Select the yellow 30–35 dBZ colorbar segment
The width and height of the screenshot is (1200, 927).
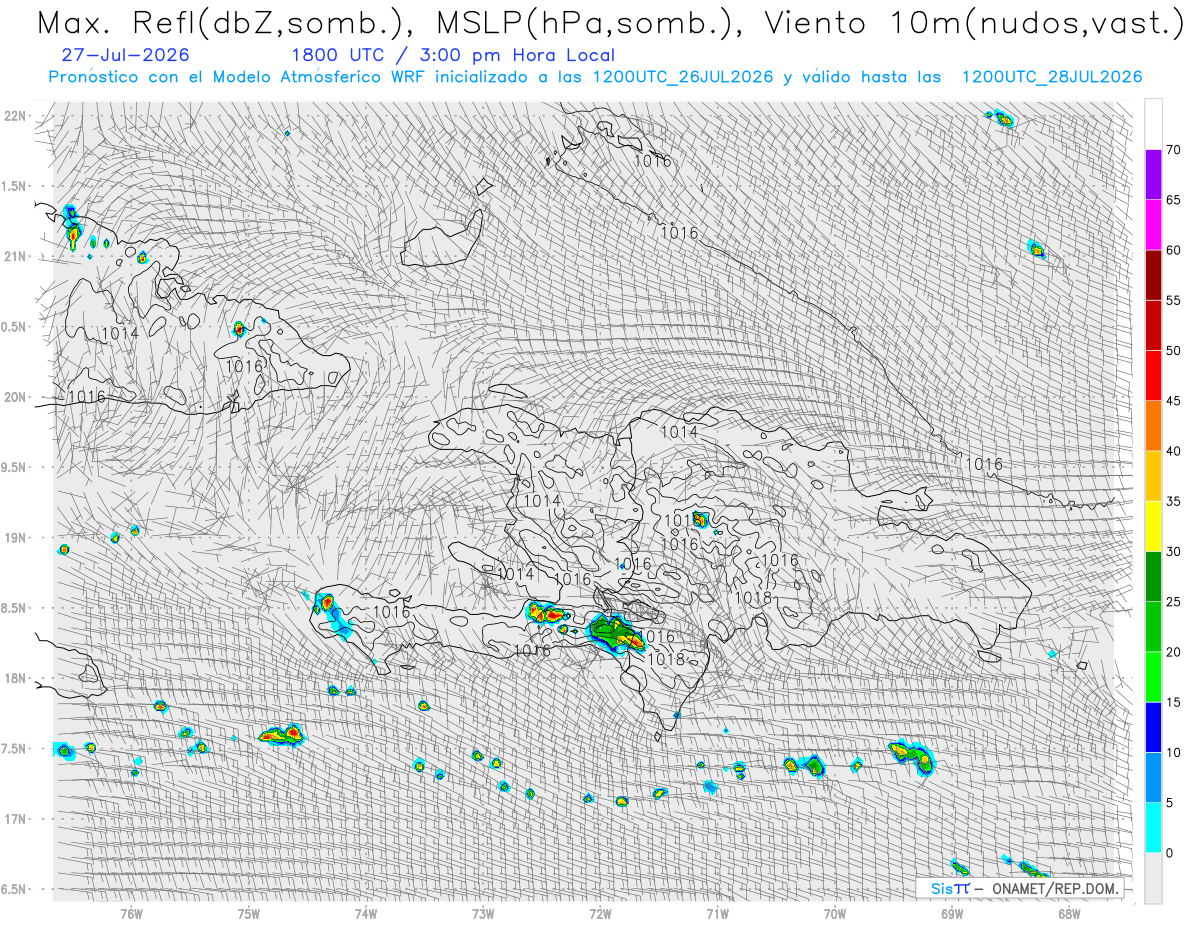pos(1153,526)
